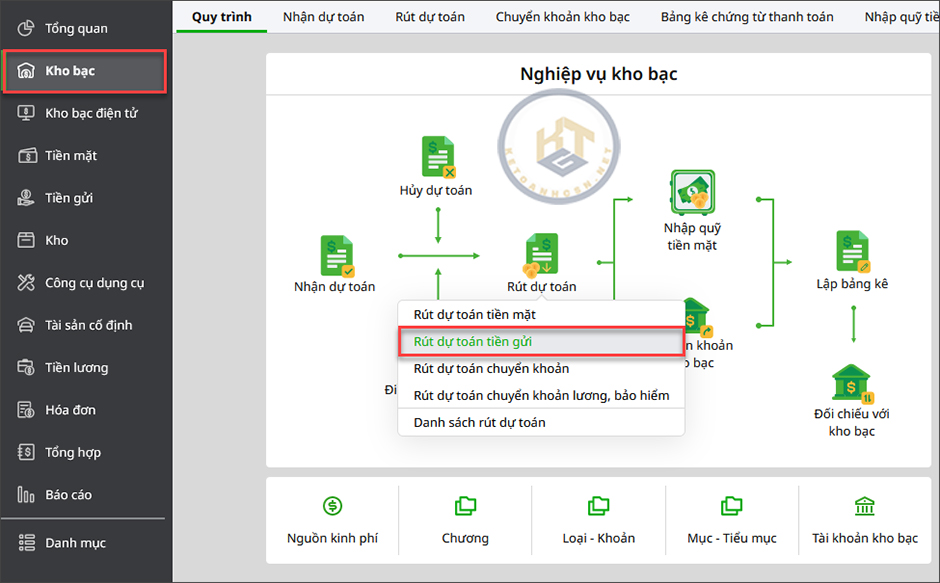This screenshot has height=583, width=940.
Task: Open Bảng kê chứng từ thanh toán tab
Action: click(746, 17)
